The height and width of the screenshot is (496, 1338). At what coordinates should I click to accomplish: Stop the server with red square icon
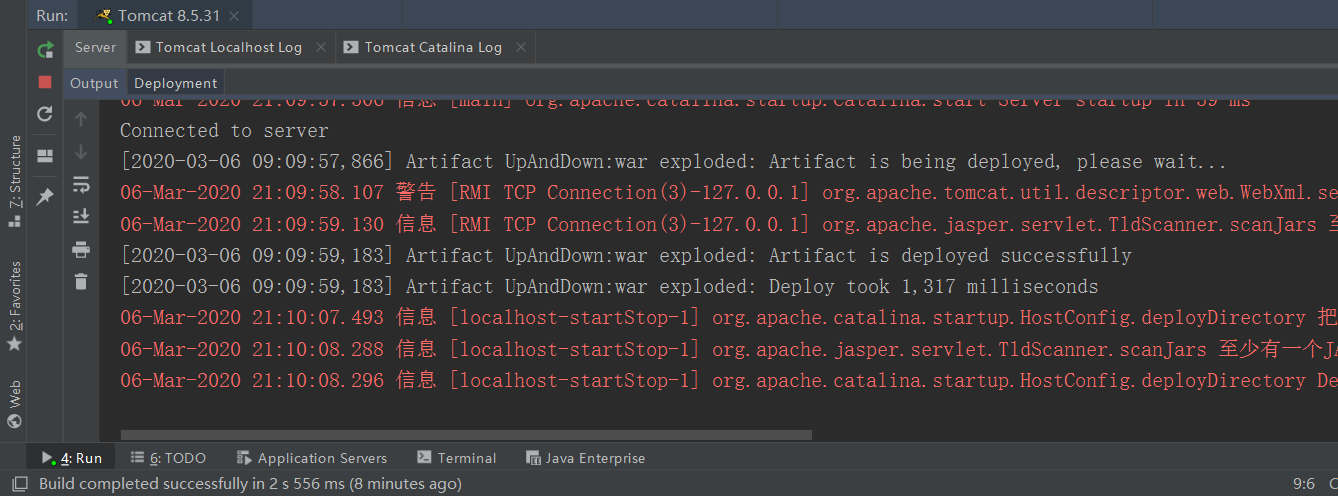45,82
